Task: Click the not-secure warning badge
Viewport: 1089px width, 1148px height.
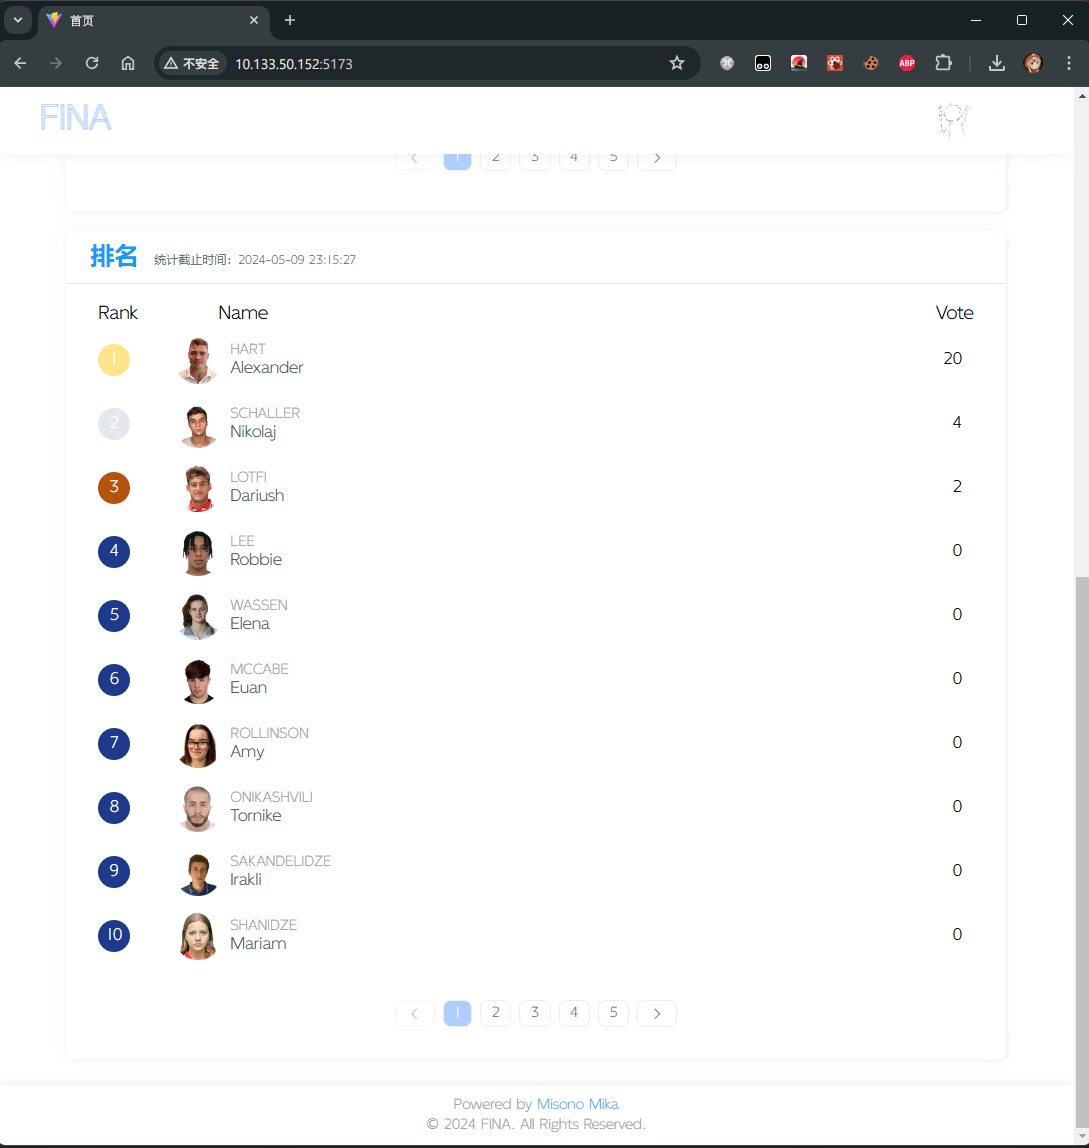Action: (x=191, y=64)
